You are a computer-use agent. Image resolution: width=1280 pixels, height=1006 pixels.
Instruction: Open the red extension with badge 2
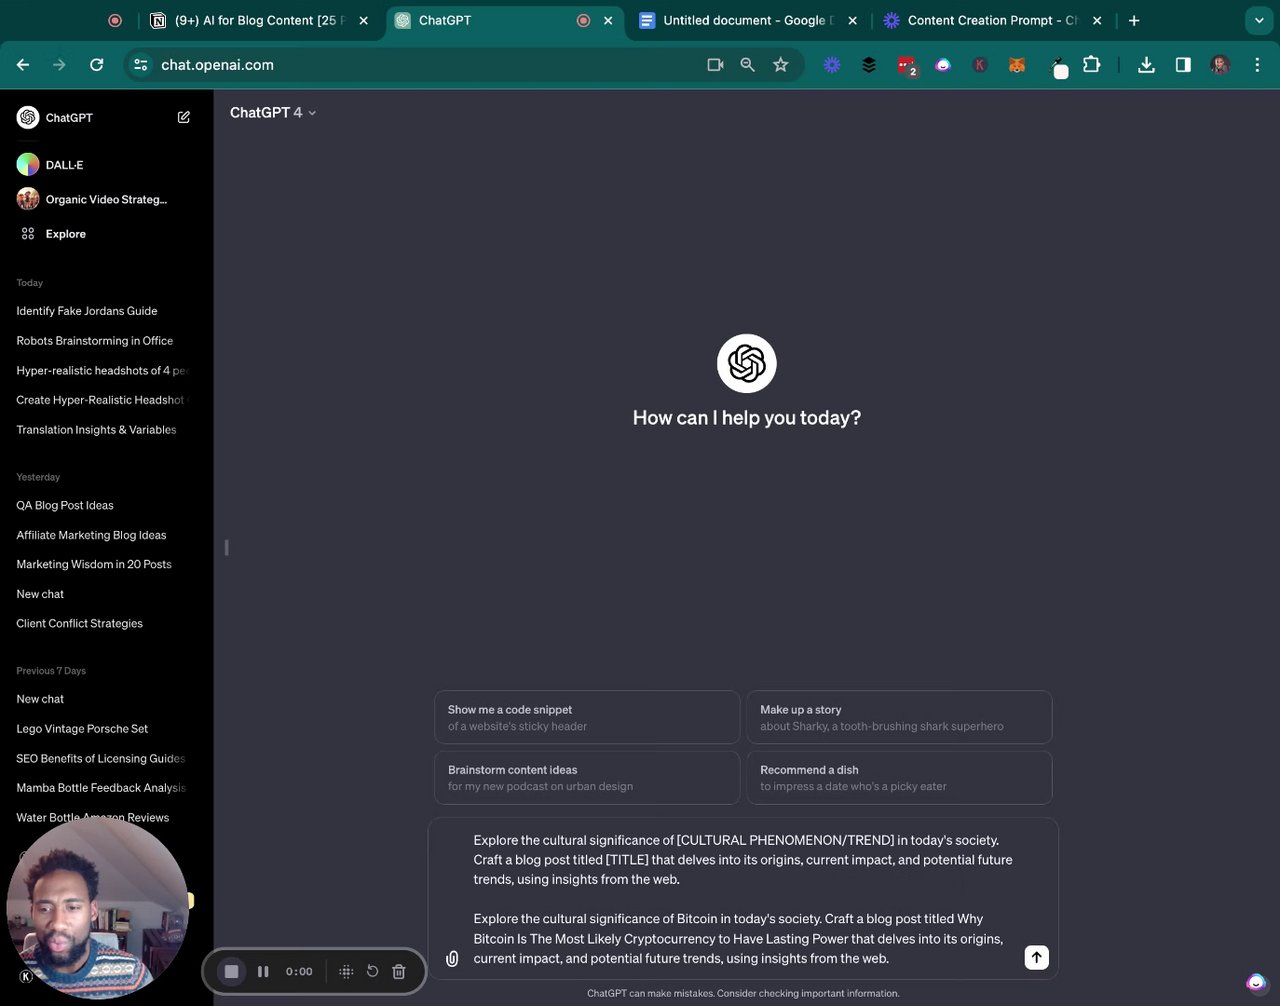pyautogui.click(x=907, y=66)
